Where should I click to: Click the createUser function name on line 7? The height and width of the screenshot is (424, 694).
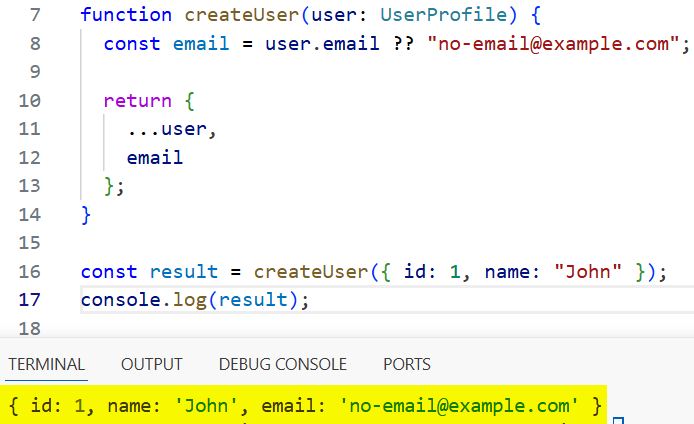click(x=242, y=15)
